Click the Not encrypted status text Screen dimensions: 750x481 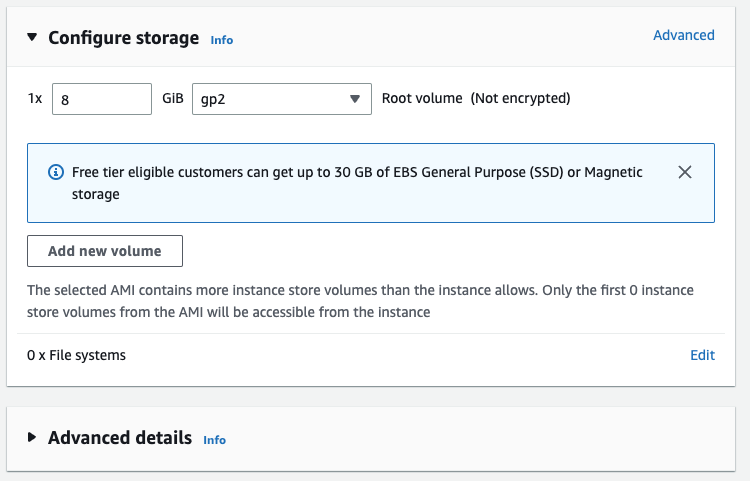point(520,99)
